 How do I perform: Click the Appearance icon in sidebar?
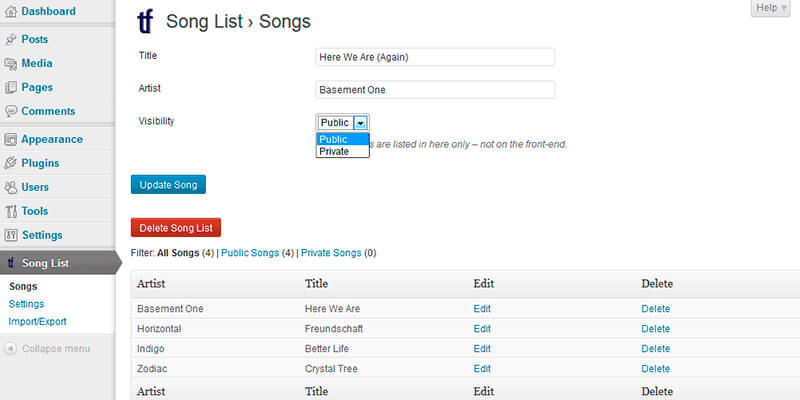click(11, 140)
